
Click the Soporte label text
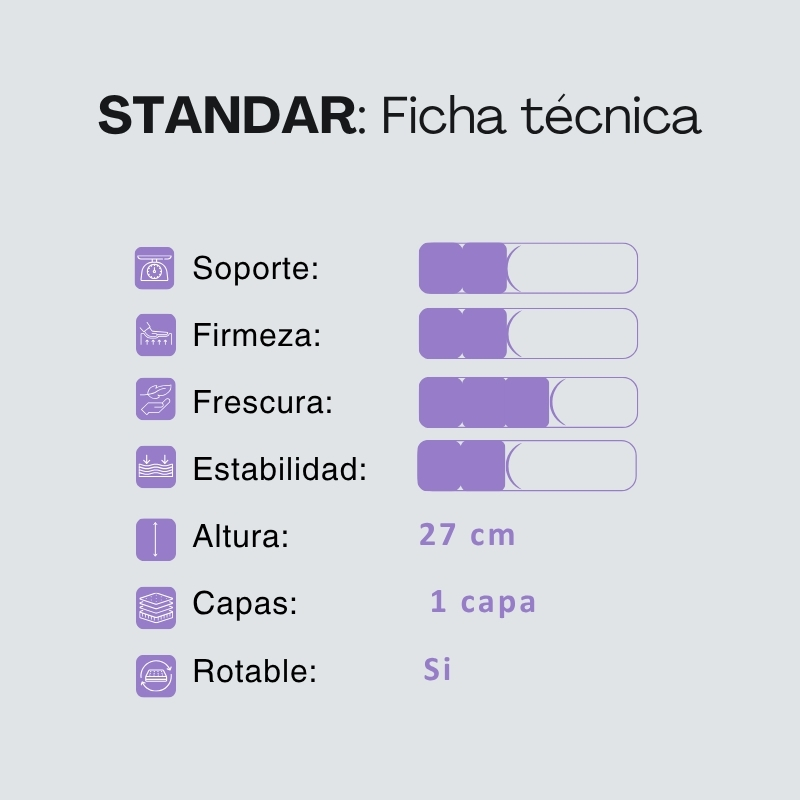tap(255, 269)
